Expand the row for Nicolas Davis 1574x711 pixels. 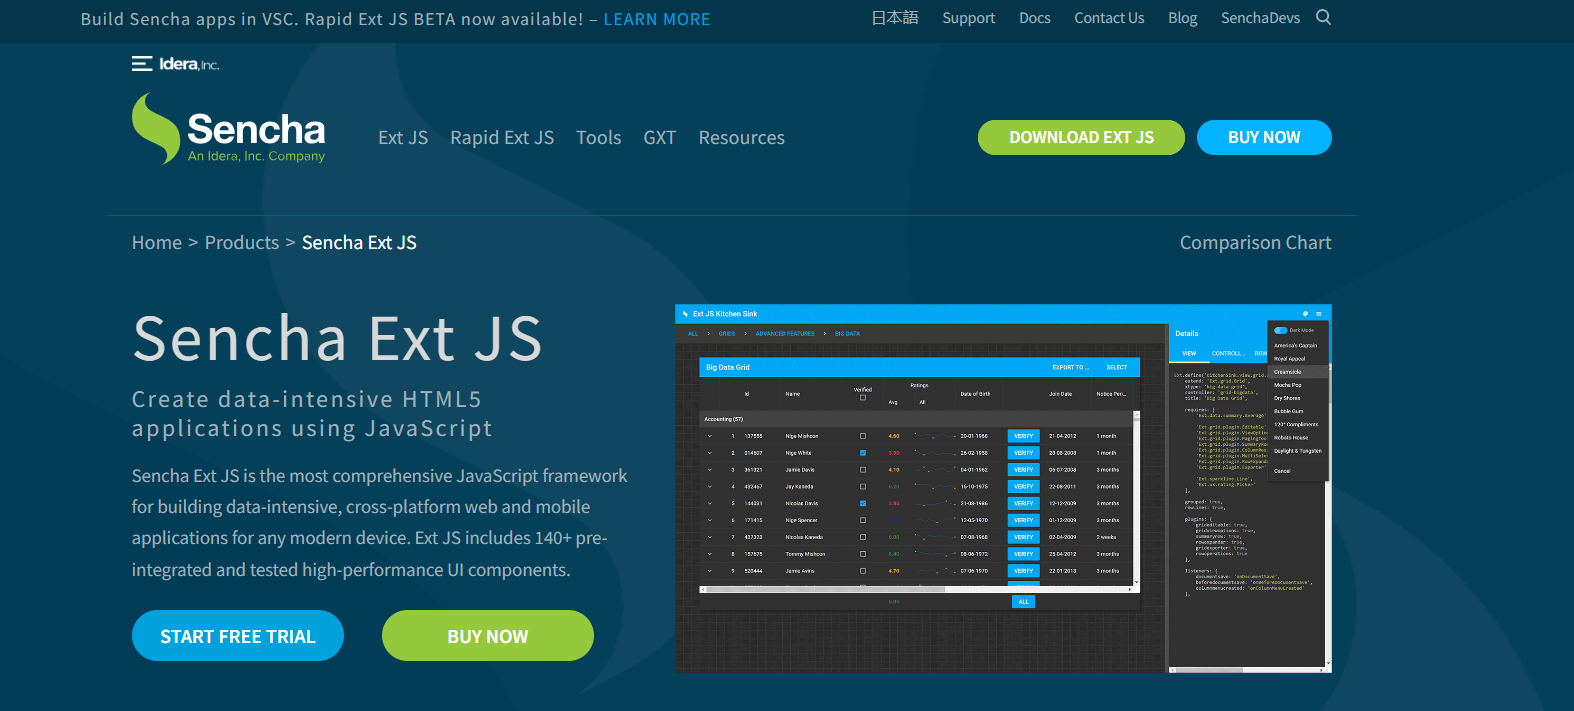coord(710,503)
